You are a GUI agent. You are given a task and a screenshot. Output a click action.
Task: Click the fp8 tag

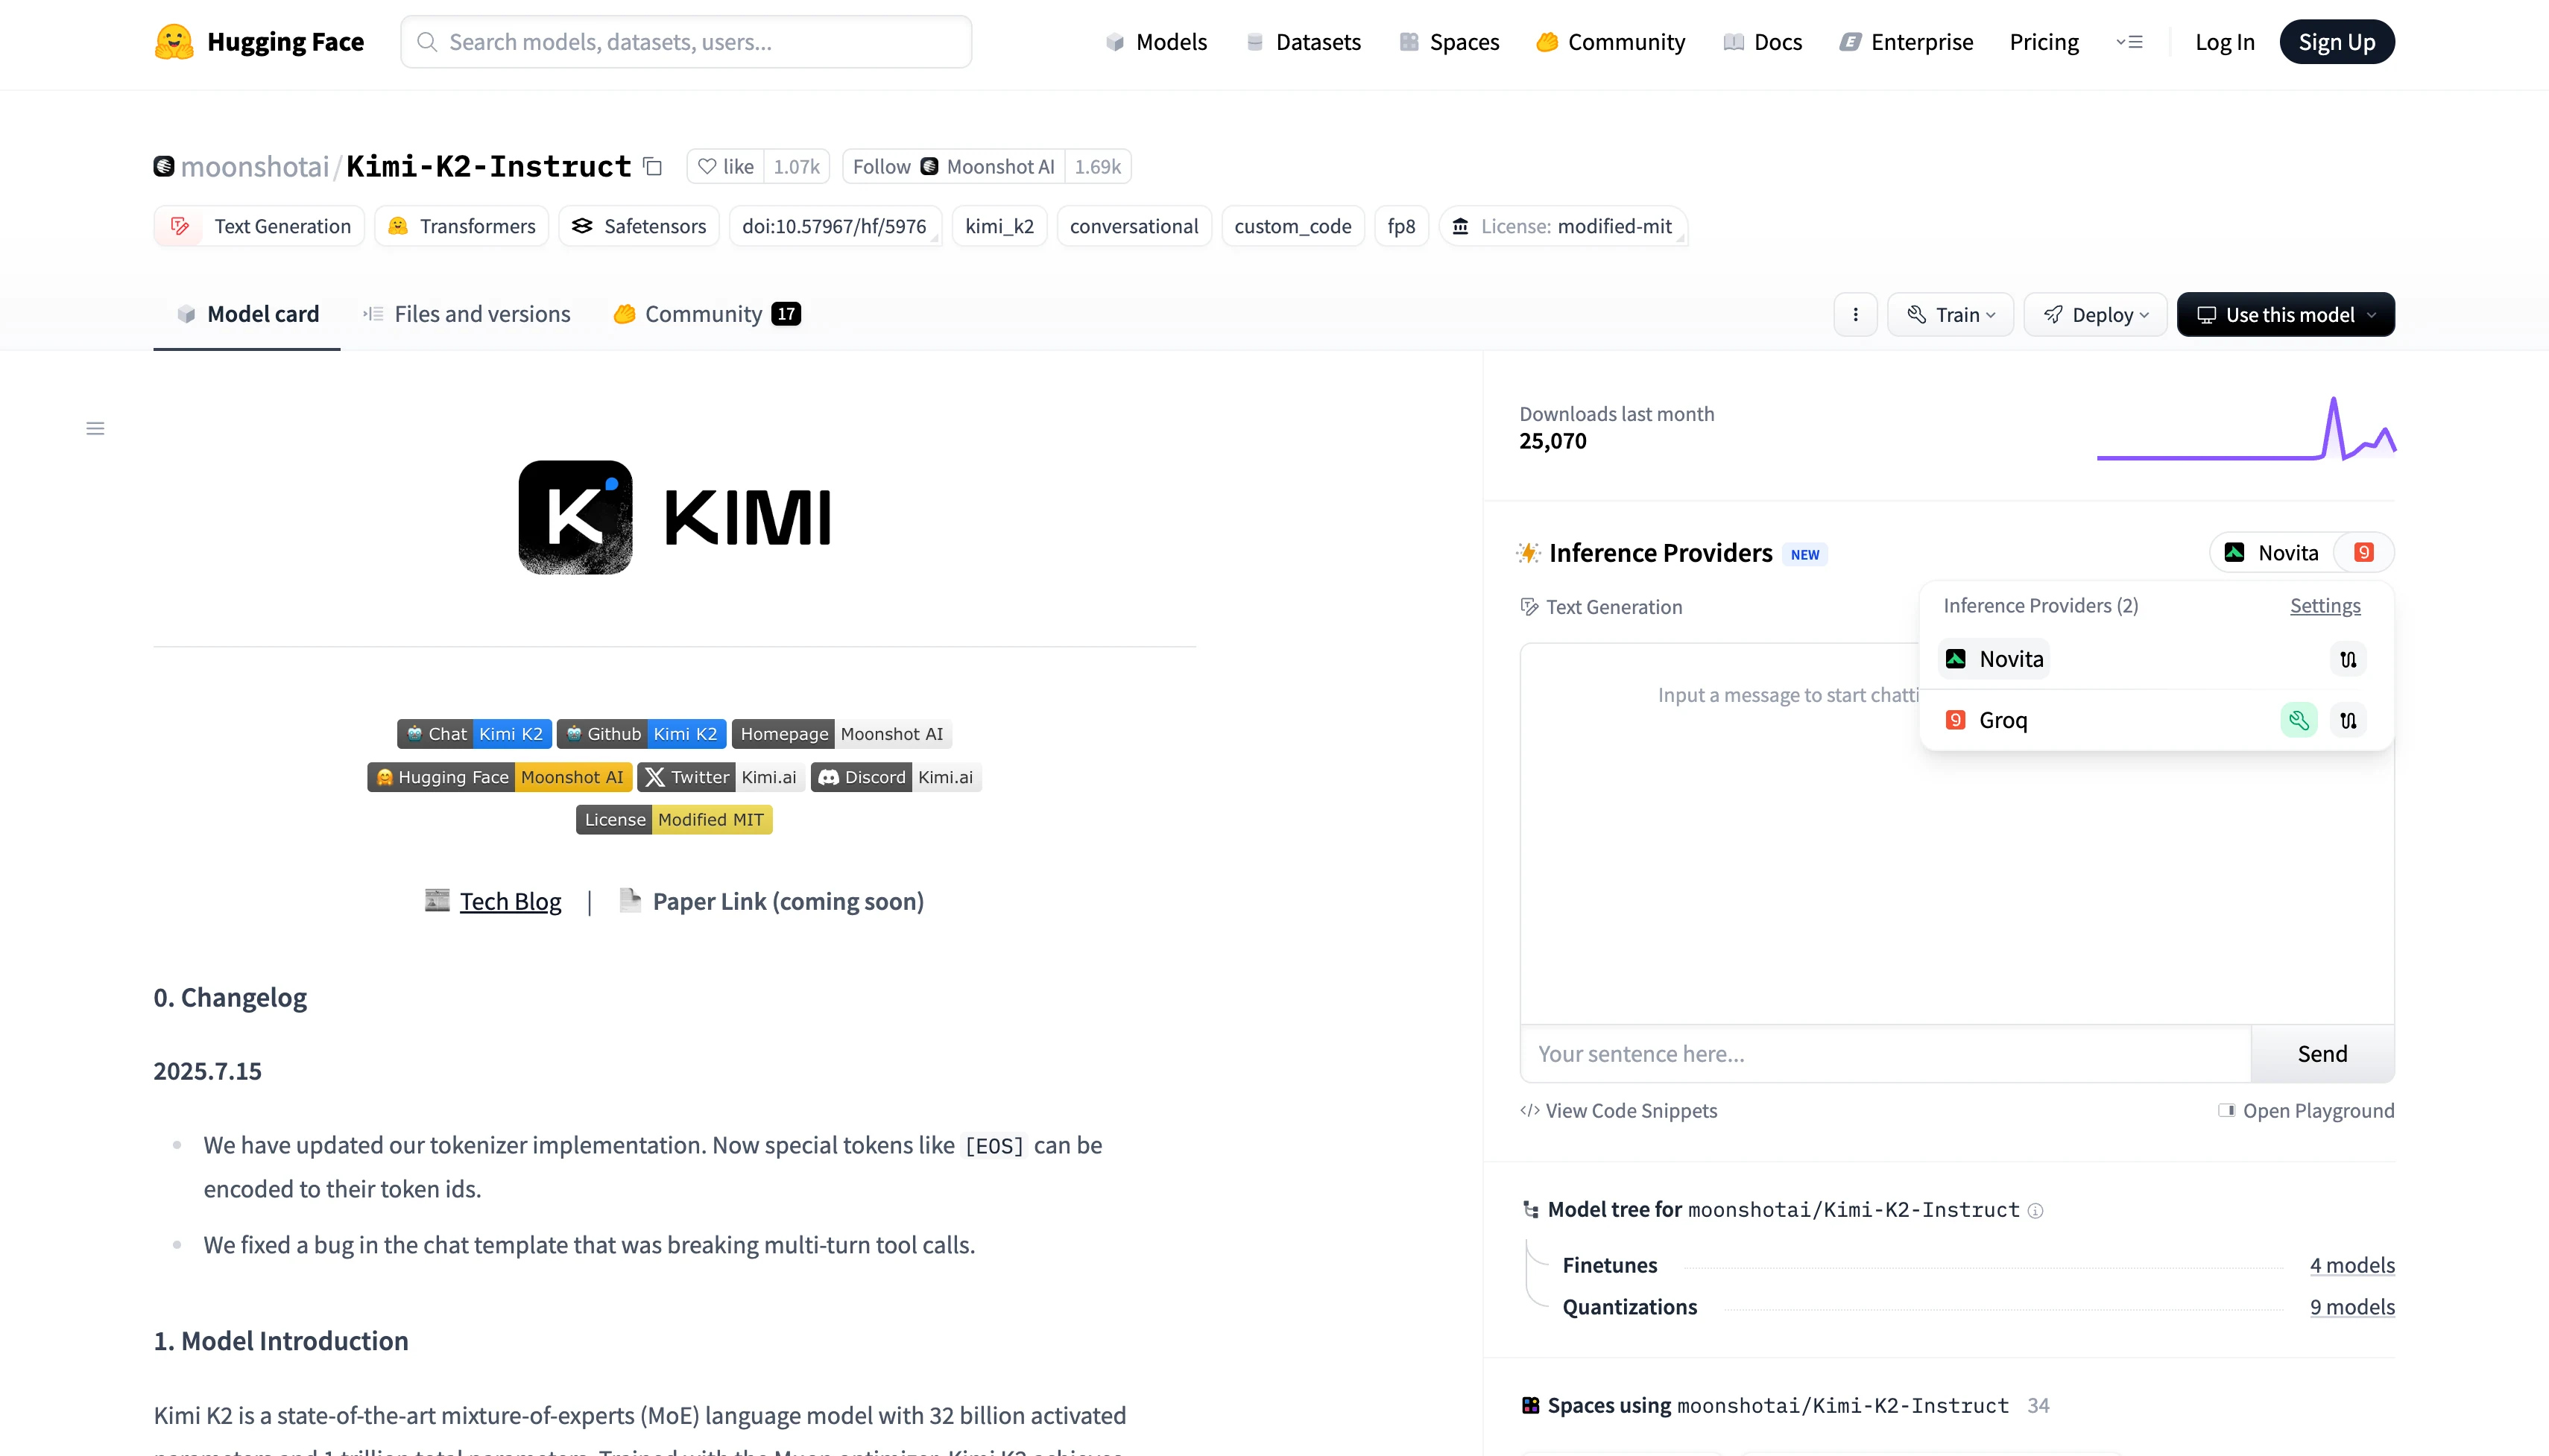click(x=1401, y=227)
